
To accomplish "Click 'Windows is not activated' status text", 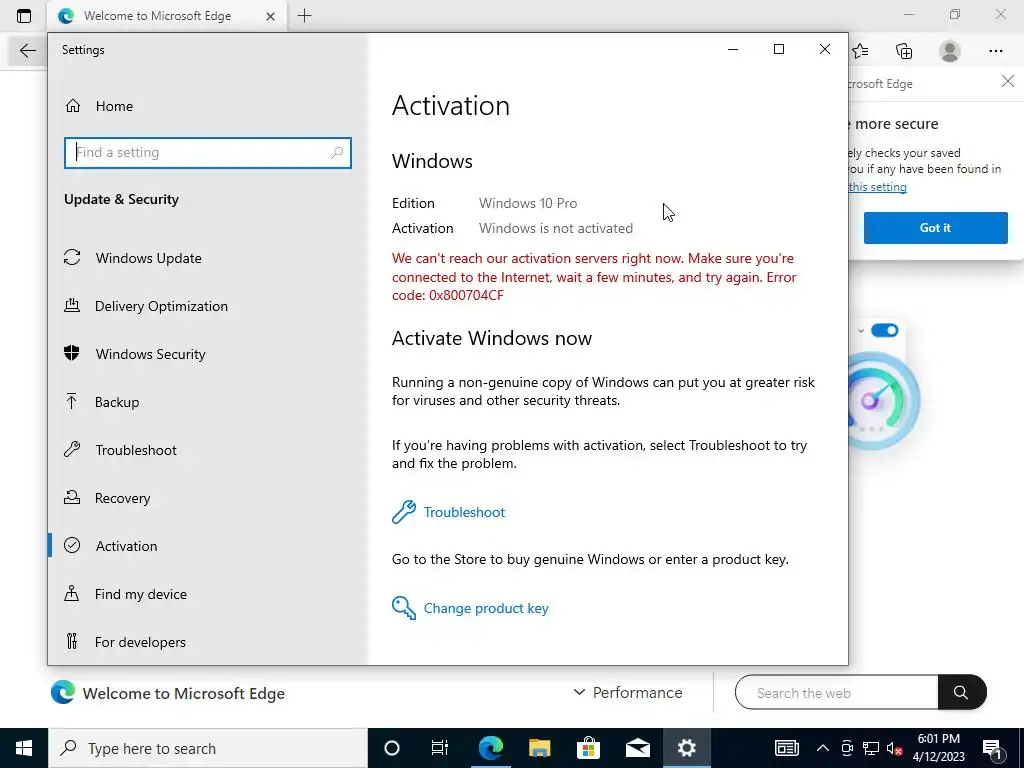I will click(556, 228).
